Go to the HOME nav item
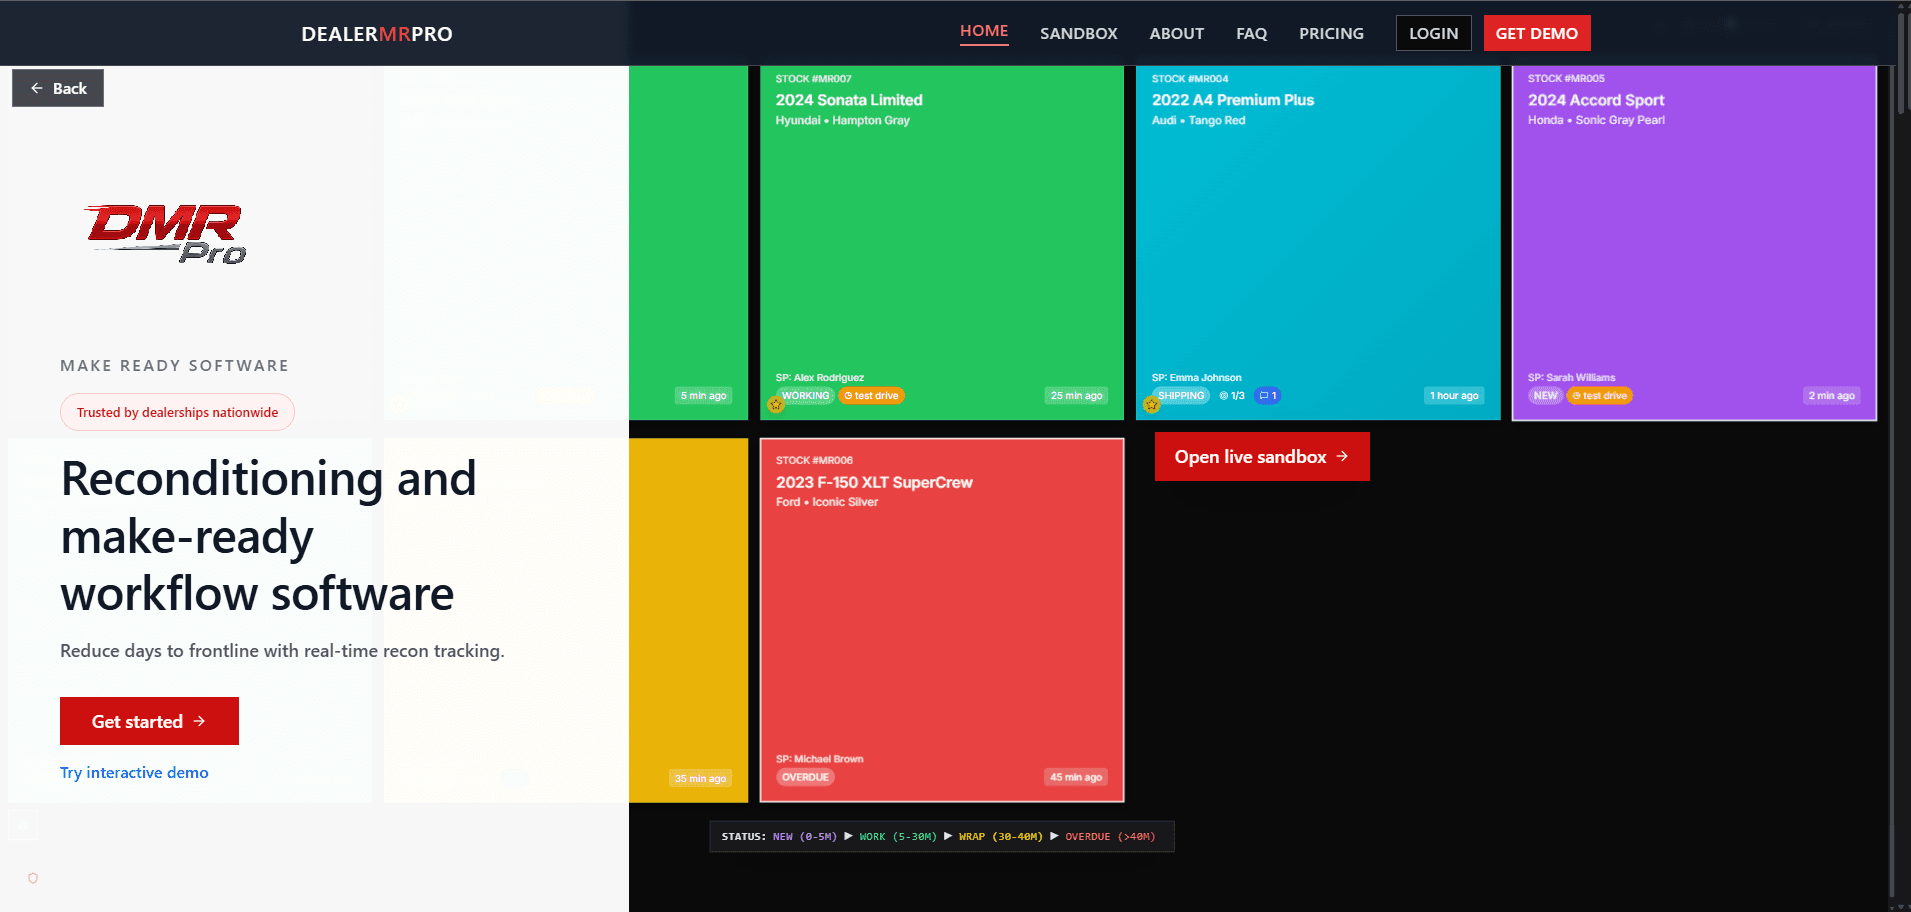Viewport: 1911px width, 912px height. click(984, 31)
